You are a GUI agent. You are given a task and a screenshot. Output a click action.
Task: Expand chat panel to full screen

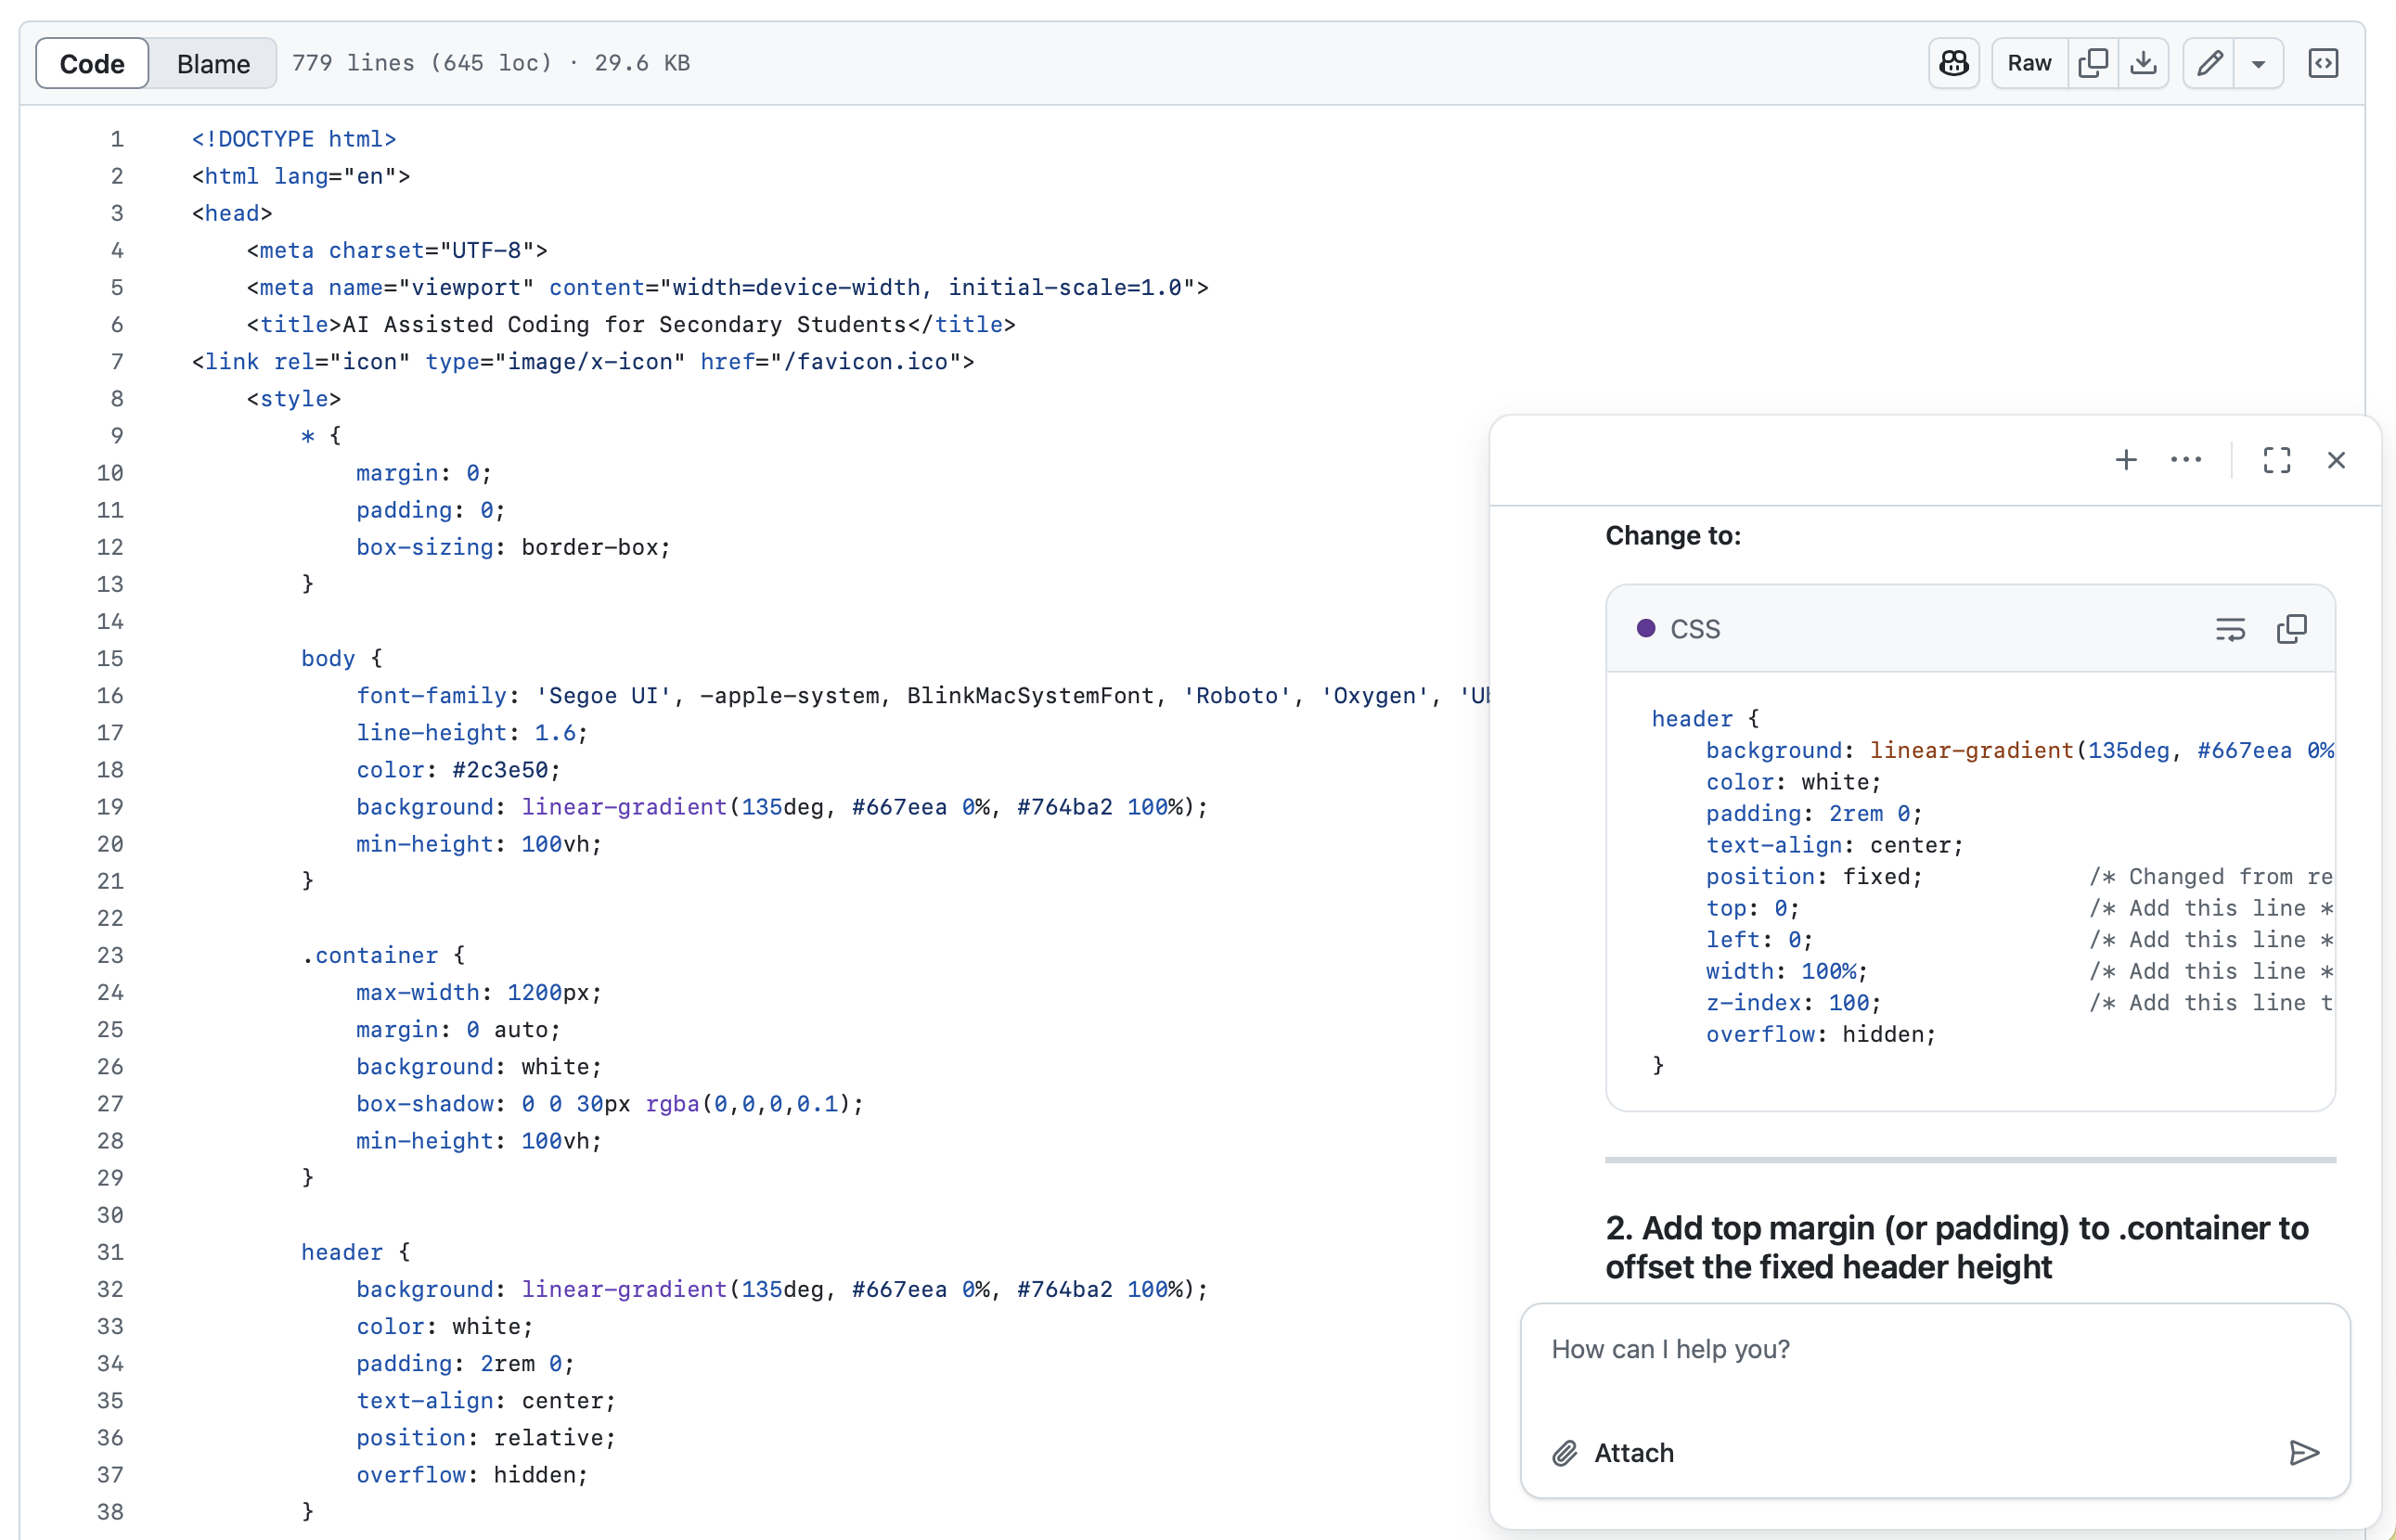click(x=2277, y=460)
